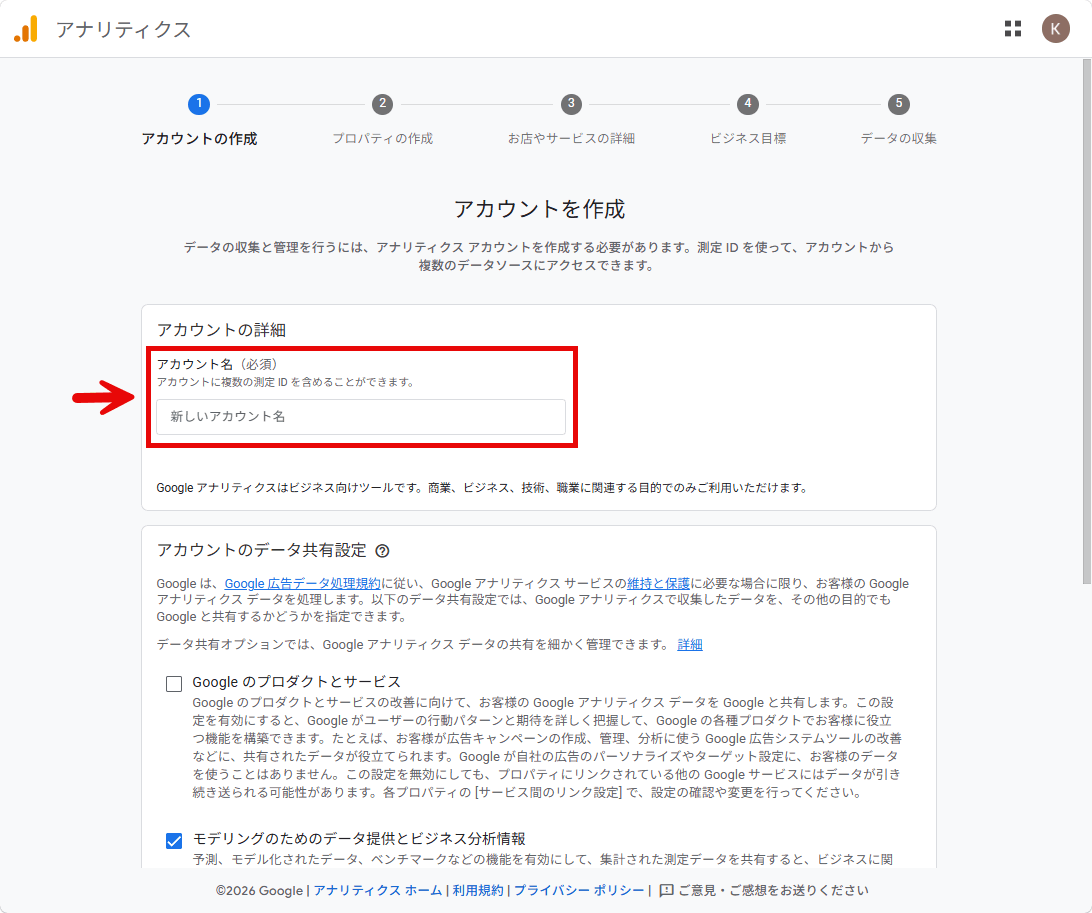Viewport: 1092px width, 913px height.
Task: Focus the 新しいアカウント名 input field
Action: click(361, 416)
